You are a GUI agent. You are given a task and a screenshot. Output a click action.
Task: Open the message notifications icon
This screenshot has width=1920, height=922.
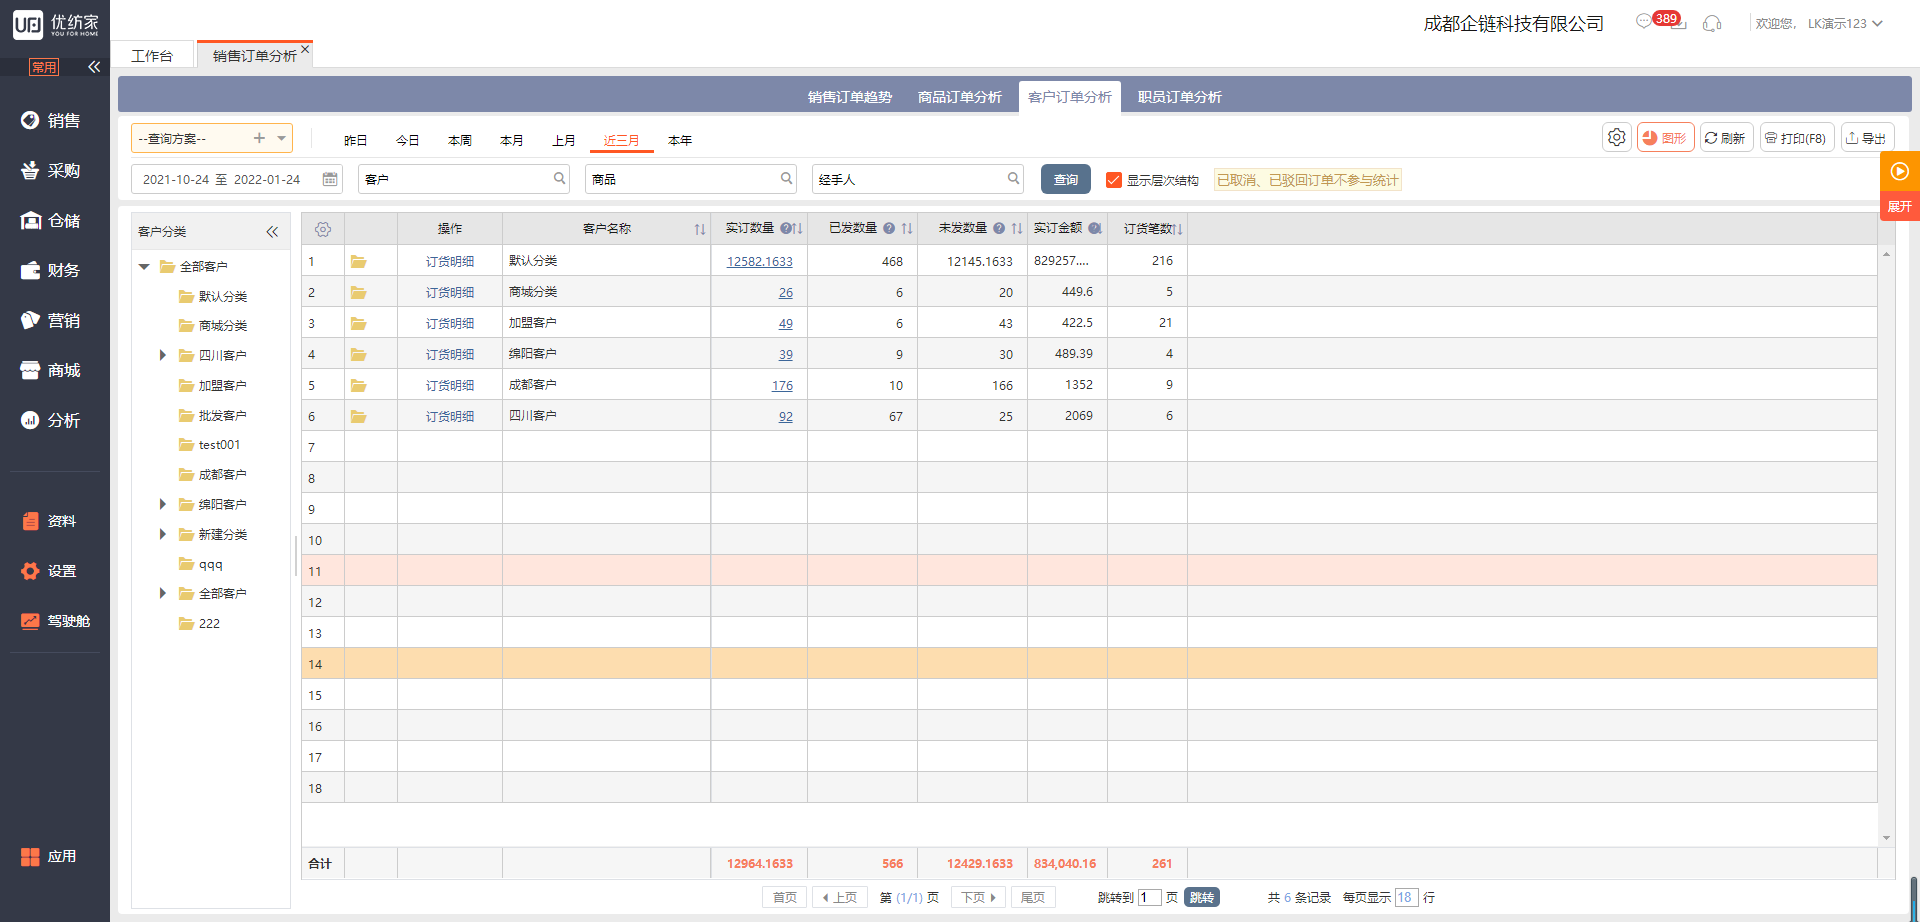(x=1644, y=22)
